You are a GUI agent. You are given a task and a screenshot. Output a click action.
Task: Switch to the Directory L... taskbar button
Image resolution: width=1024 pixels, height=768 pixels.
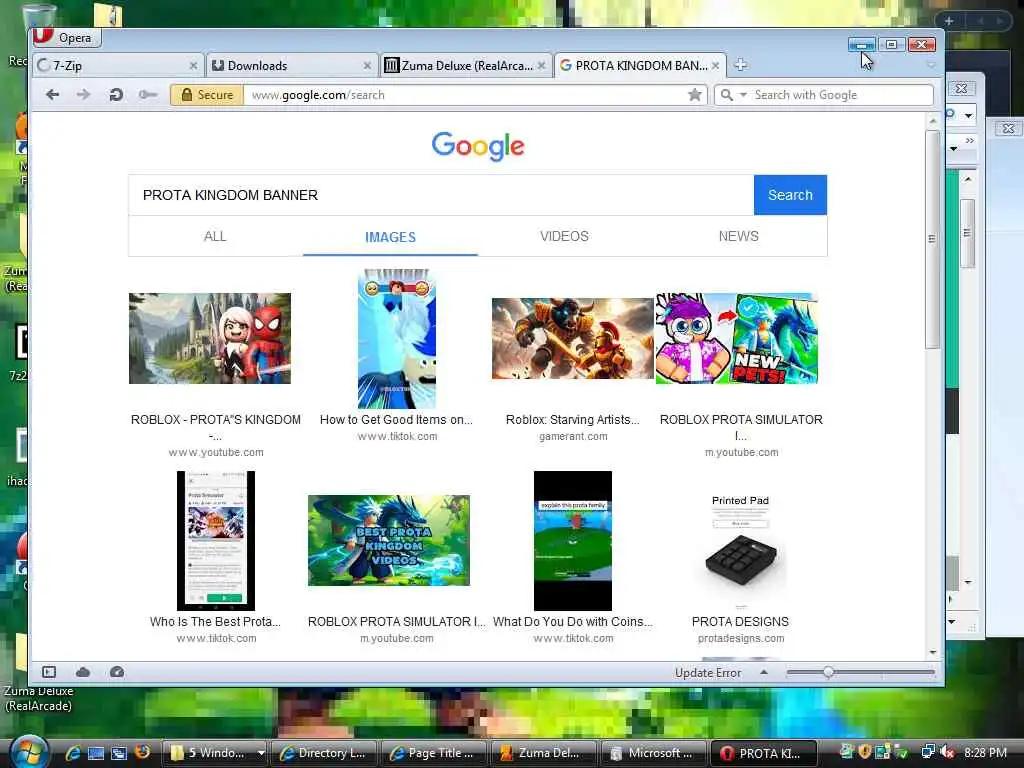[324, 753]
